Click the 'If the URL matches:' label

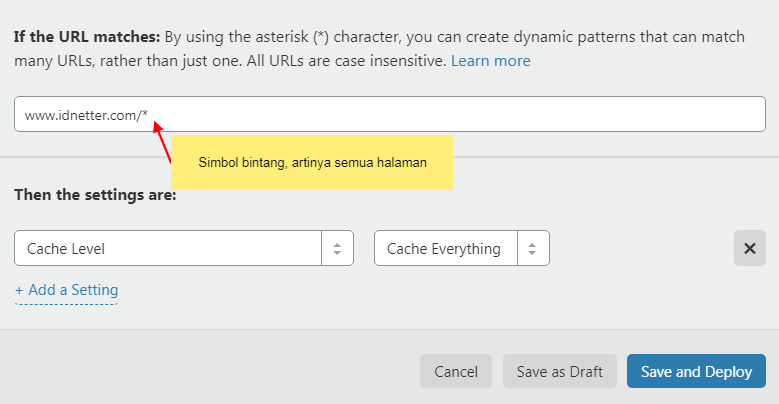tap(87, 37)
